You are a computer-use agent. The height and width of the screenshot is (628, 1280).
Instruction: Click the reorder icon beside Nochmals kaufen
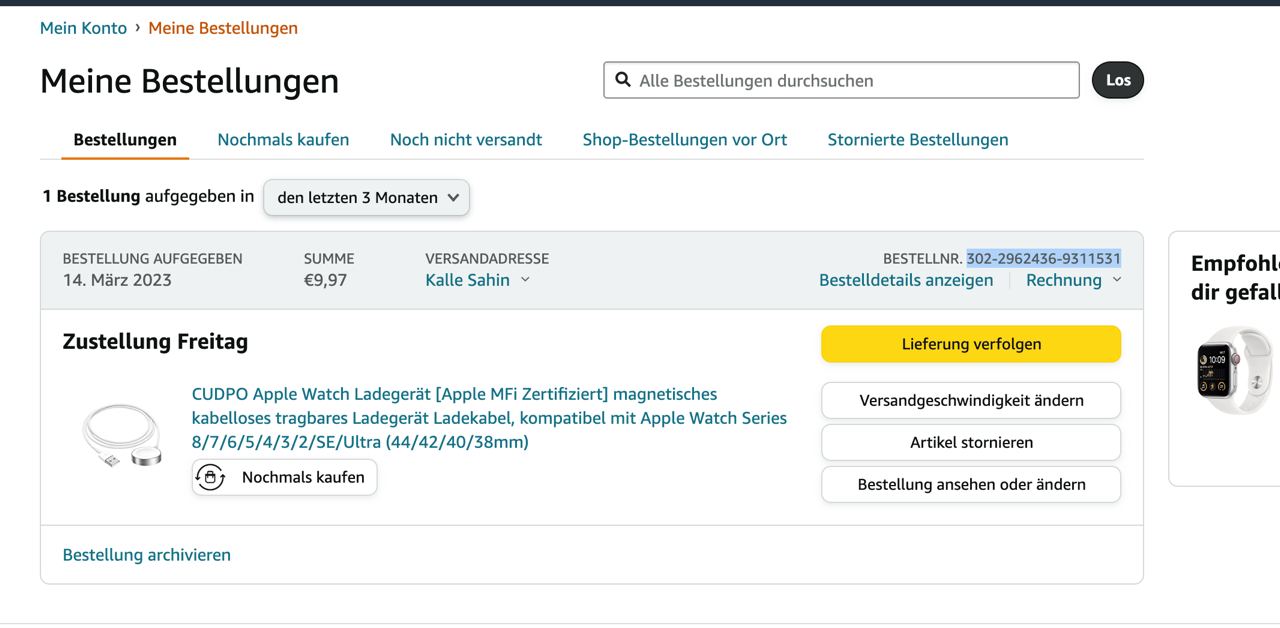click(x=210, y=478)
